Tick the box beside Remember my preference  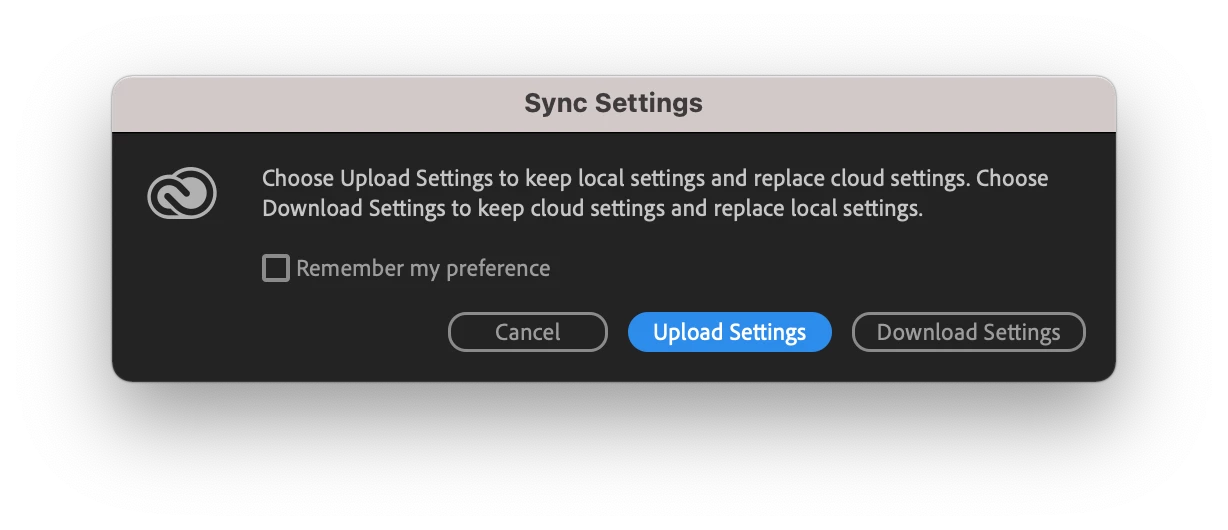276,268
